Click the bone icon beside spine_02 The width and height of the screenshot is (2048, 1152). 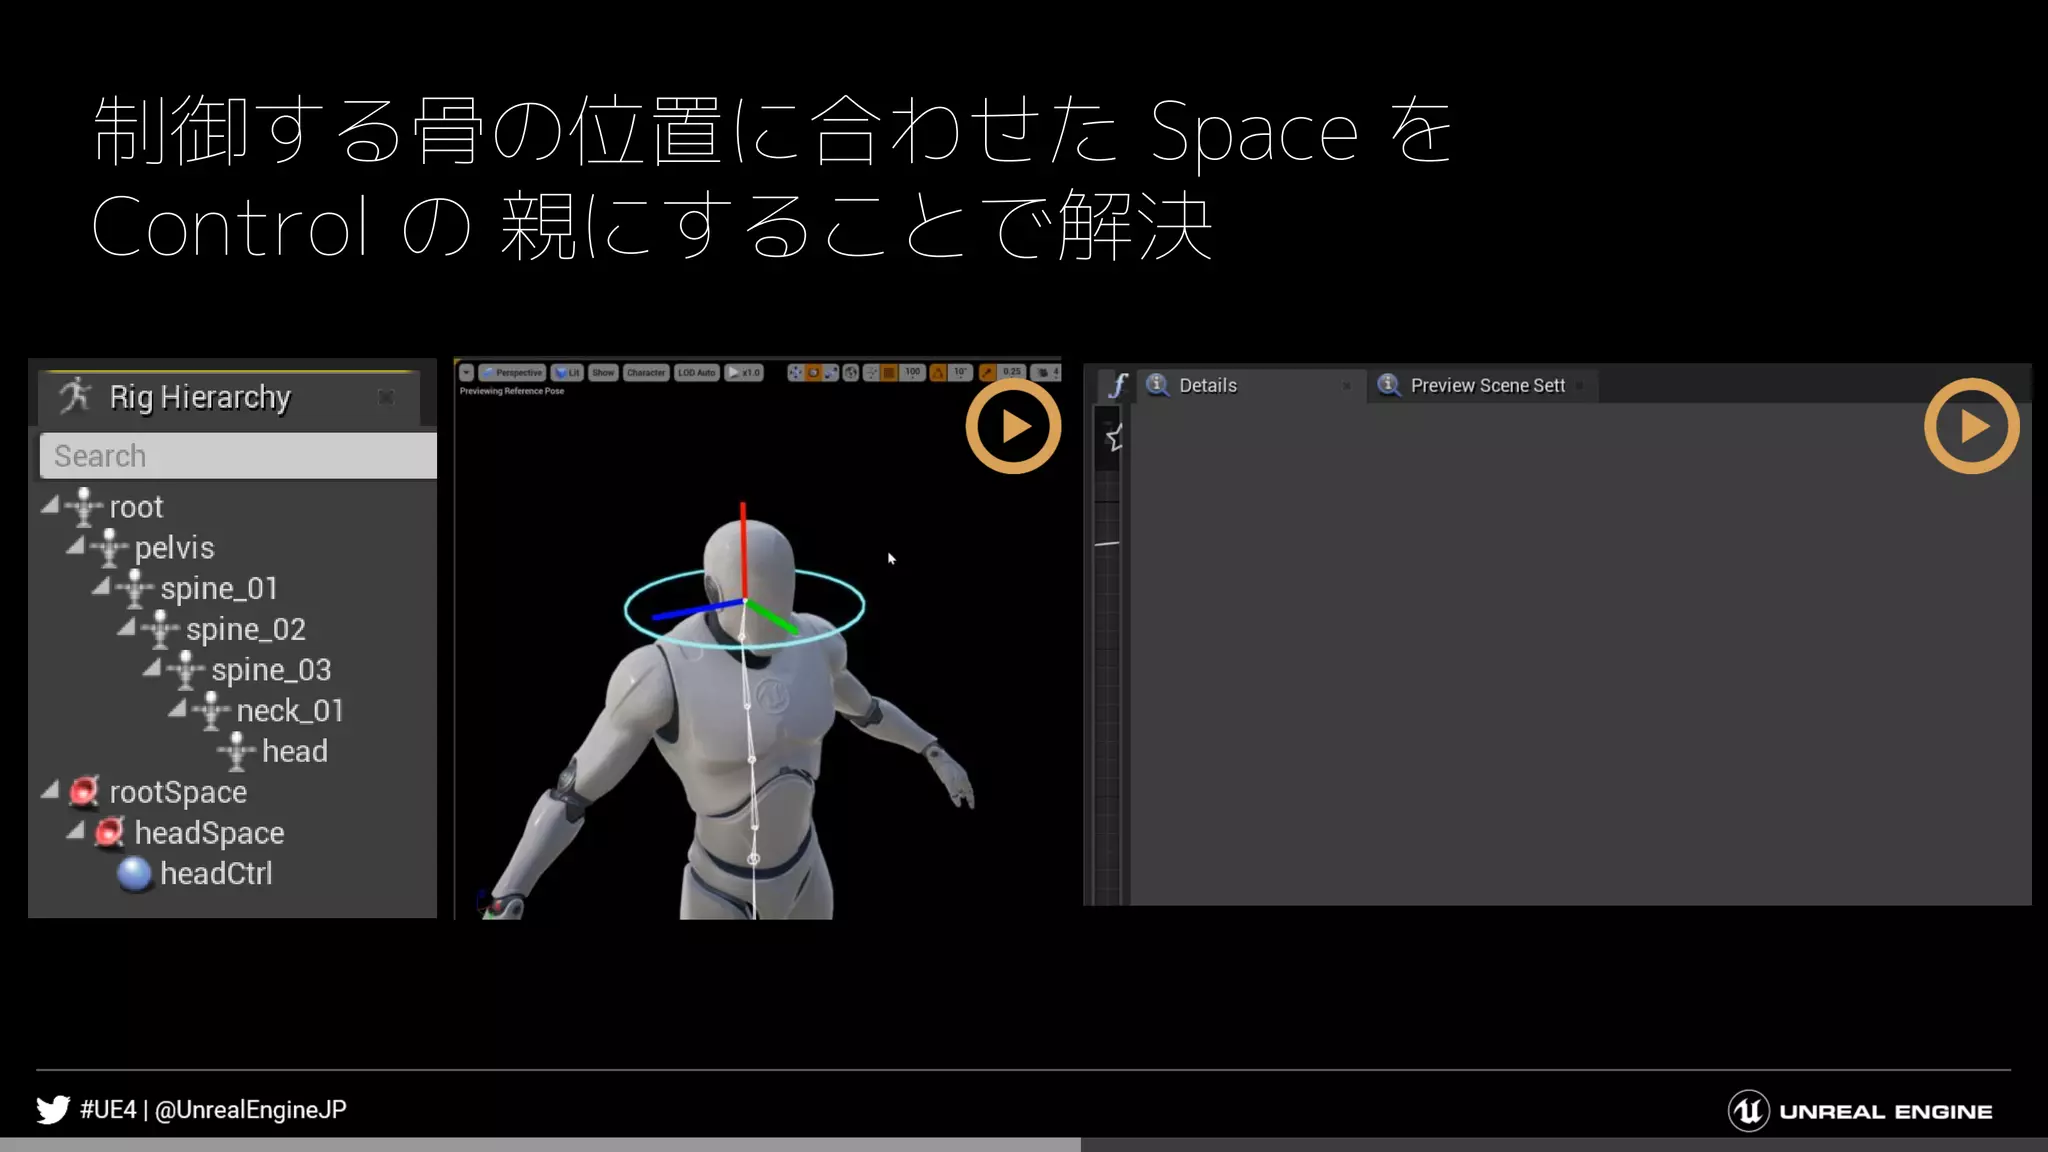[x=160, y=630]
